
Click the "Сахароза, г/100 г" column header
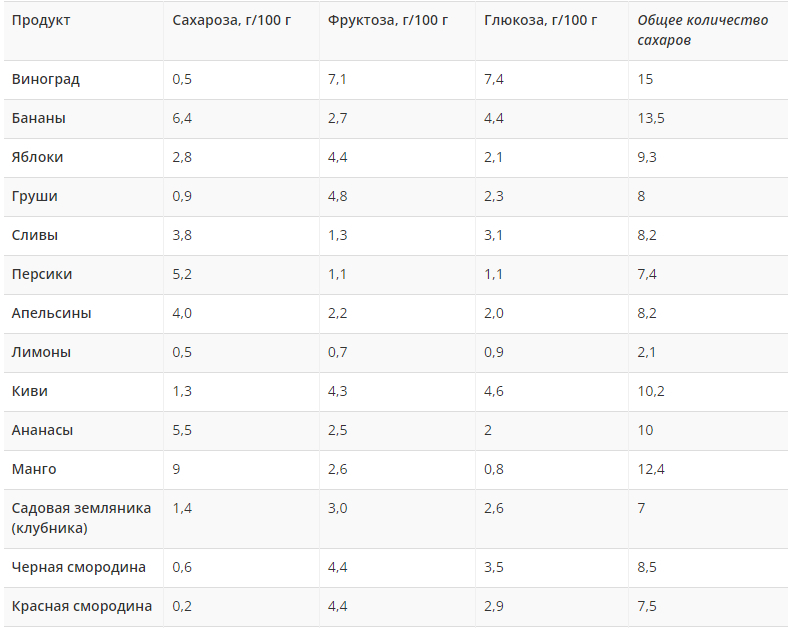(232, 21)
